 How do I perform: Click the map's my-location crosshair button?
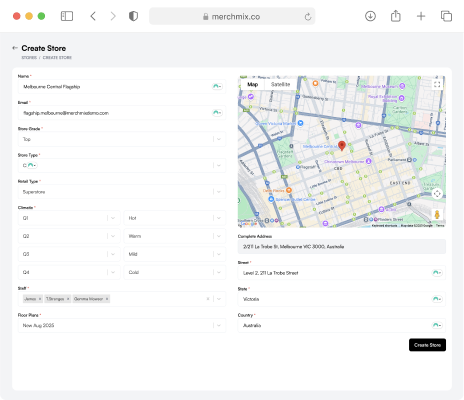(437, 194)
